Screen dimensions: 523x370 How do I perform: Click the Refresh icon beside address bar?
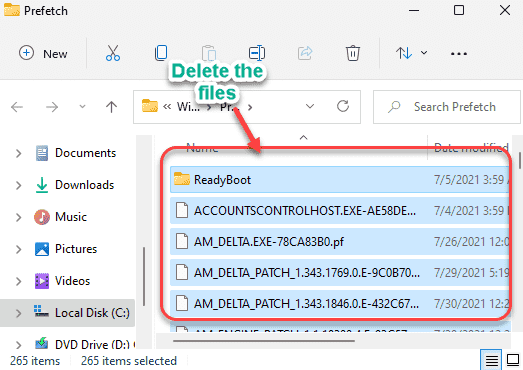343,106
